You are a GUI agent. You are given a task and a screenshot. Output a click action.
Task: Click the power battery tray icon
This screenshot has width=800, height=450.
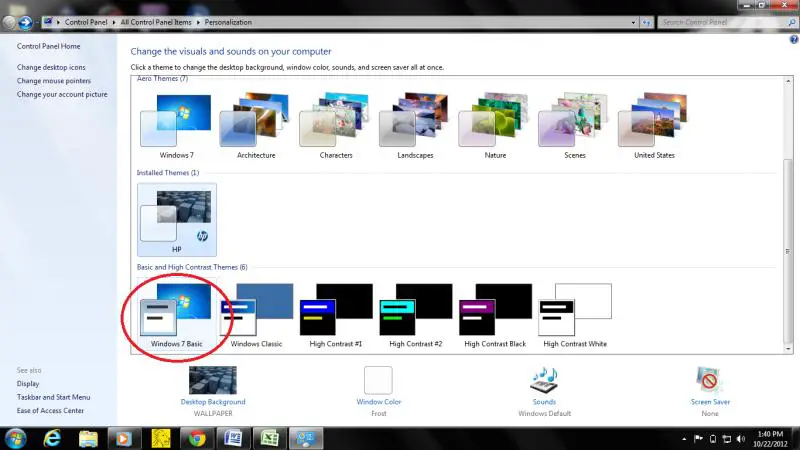[713, 439]
